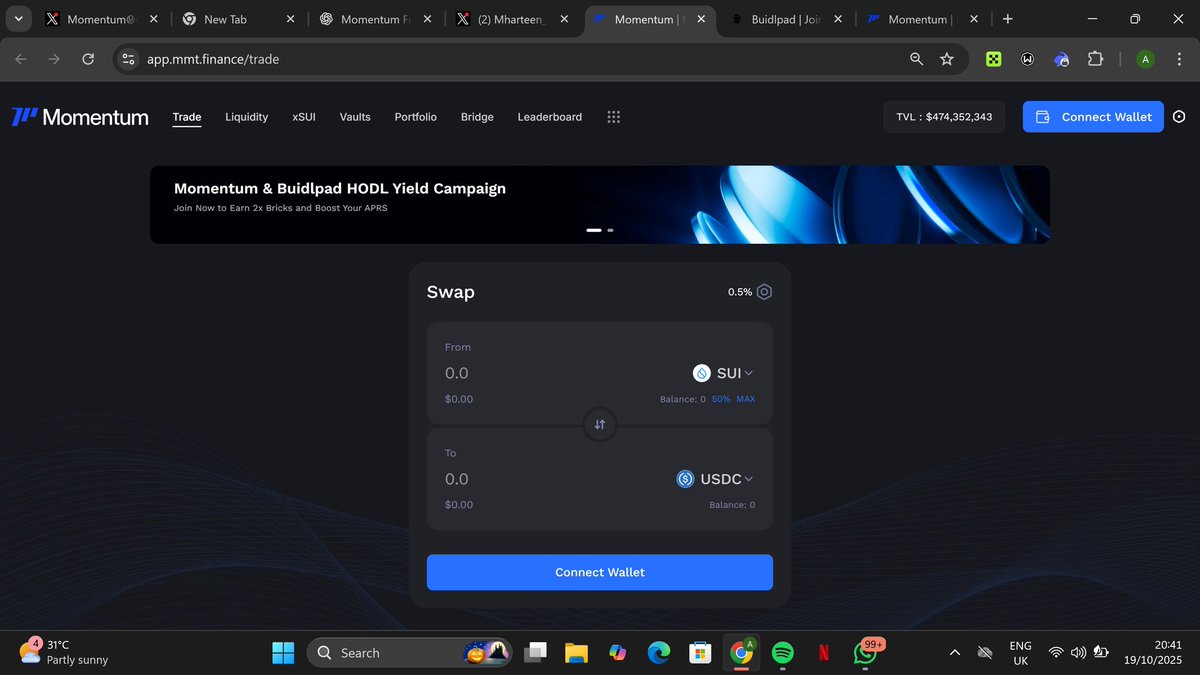Open WhatsApp from the taskbar
This screenshot has width=1200, height=675.
tap(866, 653)
